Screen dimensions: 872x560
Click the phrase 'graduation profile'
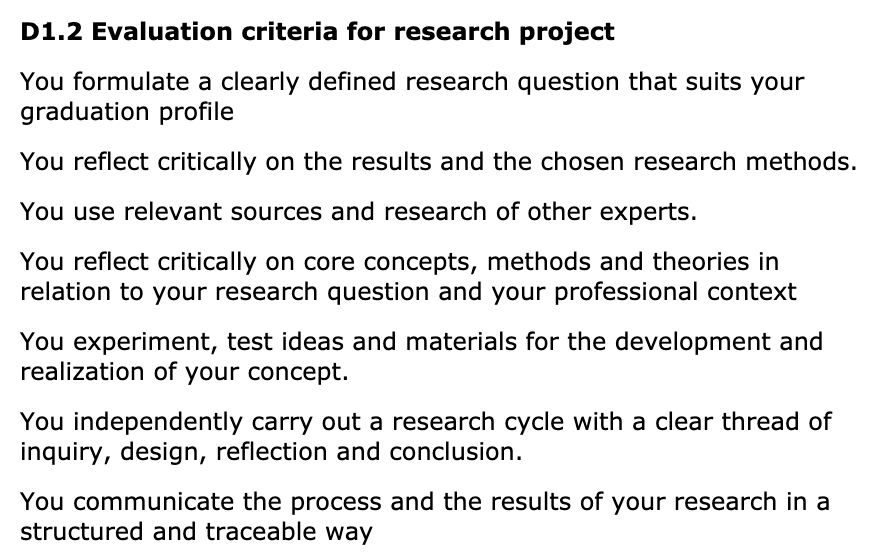127,112
